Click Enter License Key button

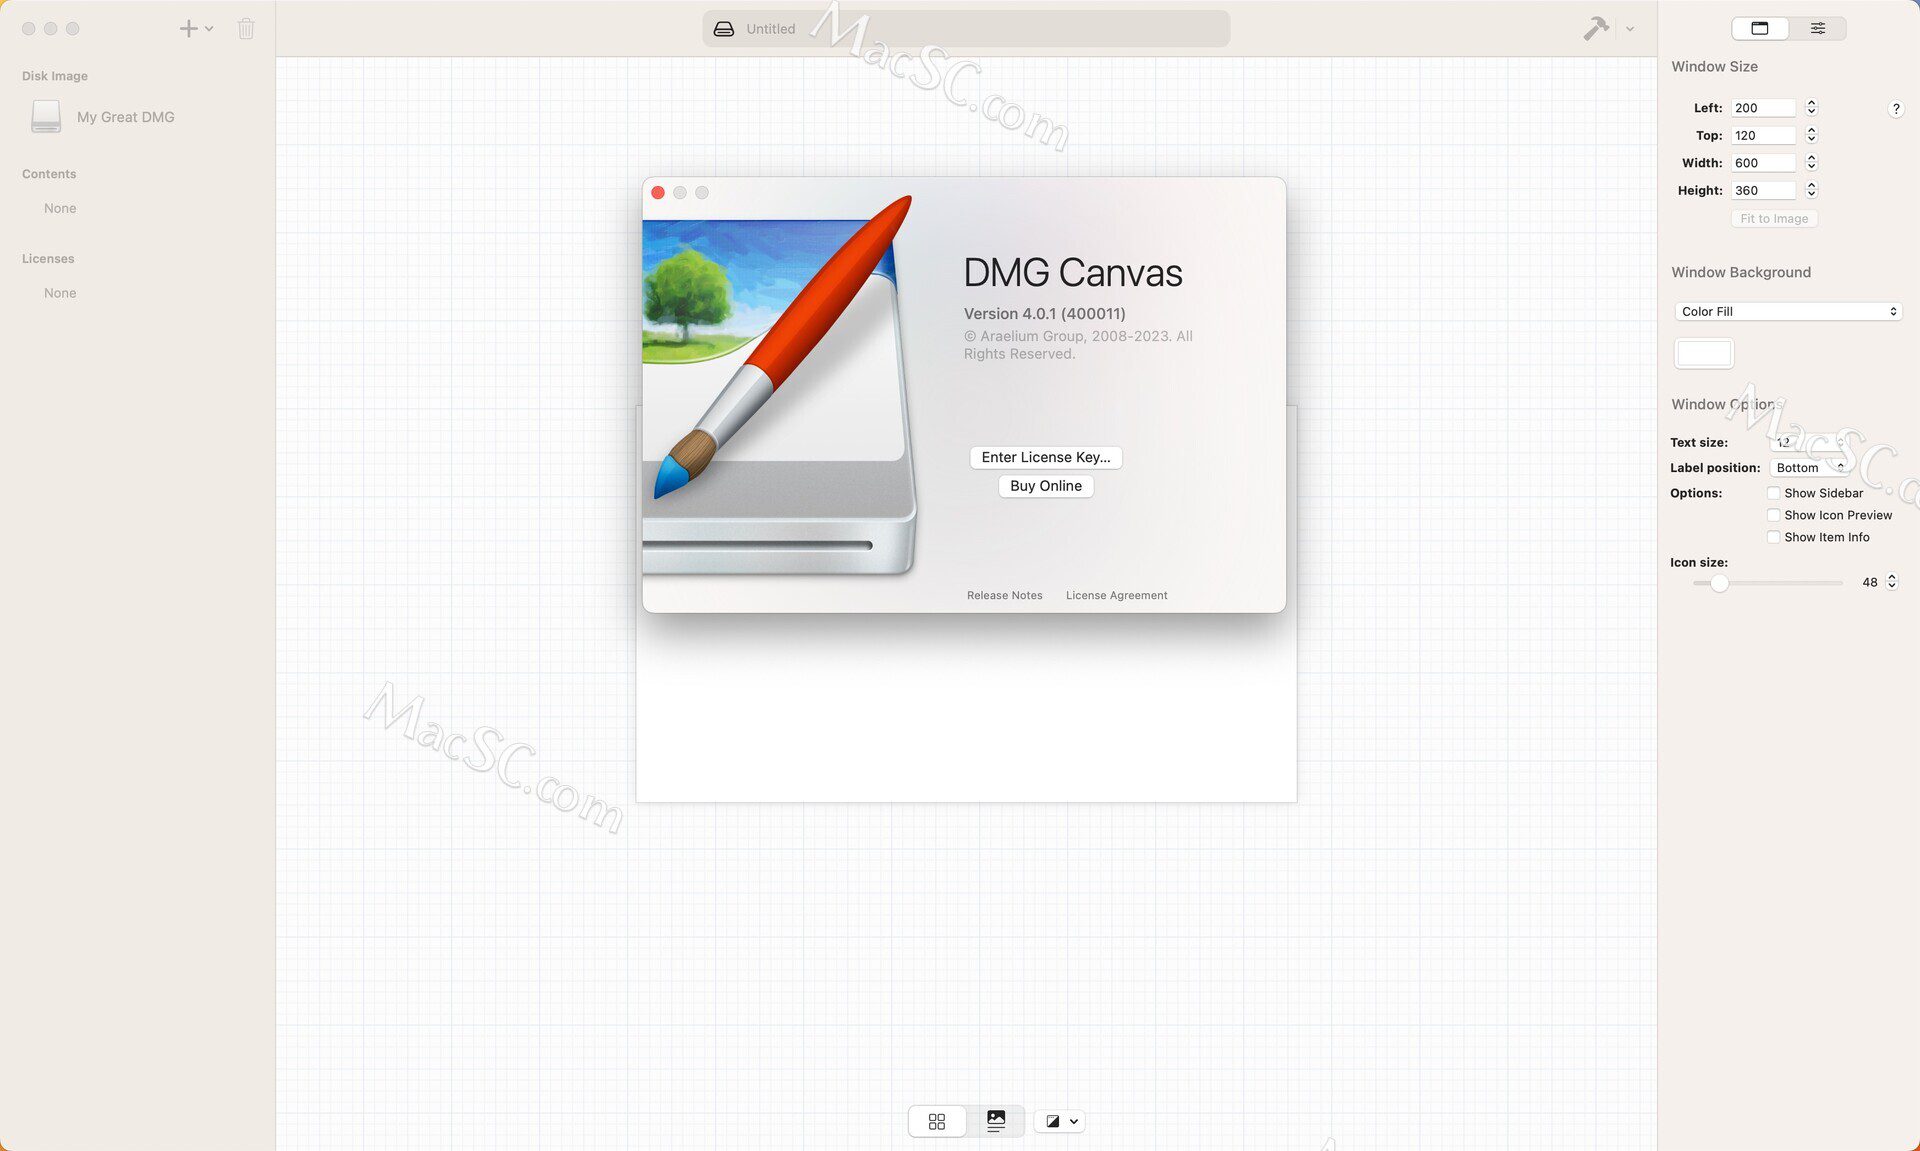point(1044,456)
